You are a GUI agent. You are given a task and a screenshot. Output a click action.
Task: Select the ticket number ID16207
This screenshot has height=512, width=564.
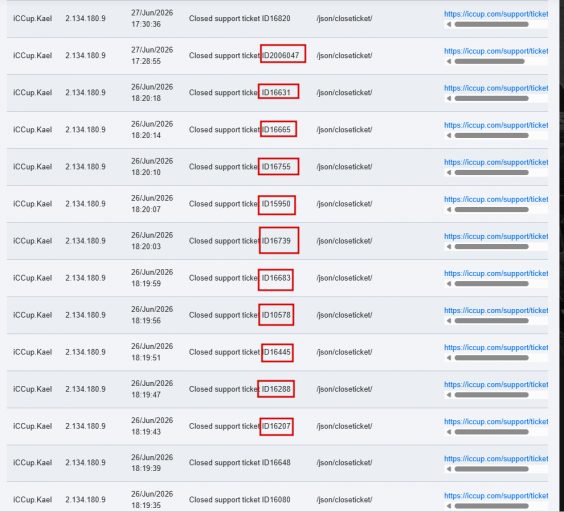click(x=276, y=426)
